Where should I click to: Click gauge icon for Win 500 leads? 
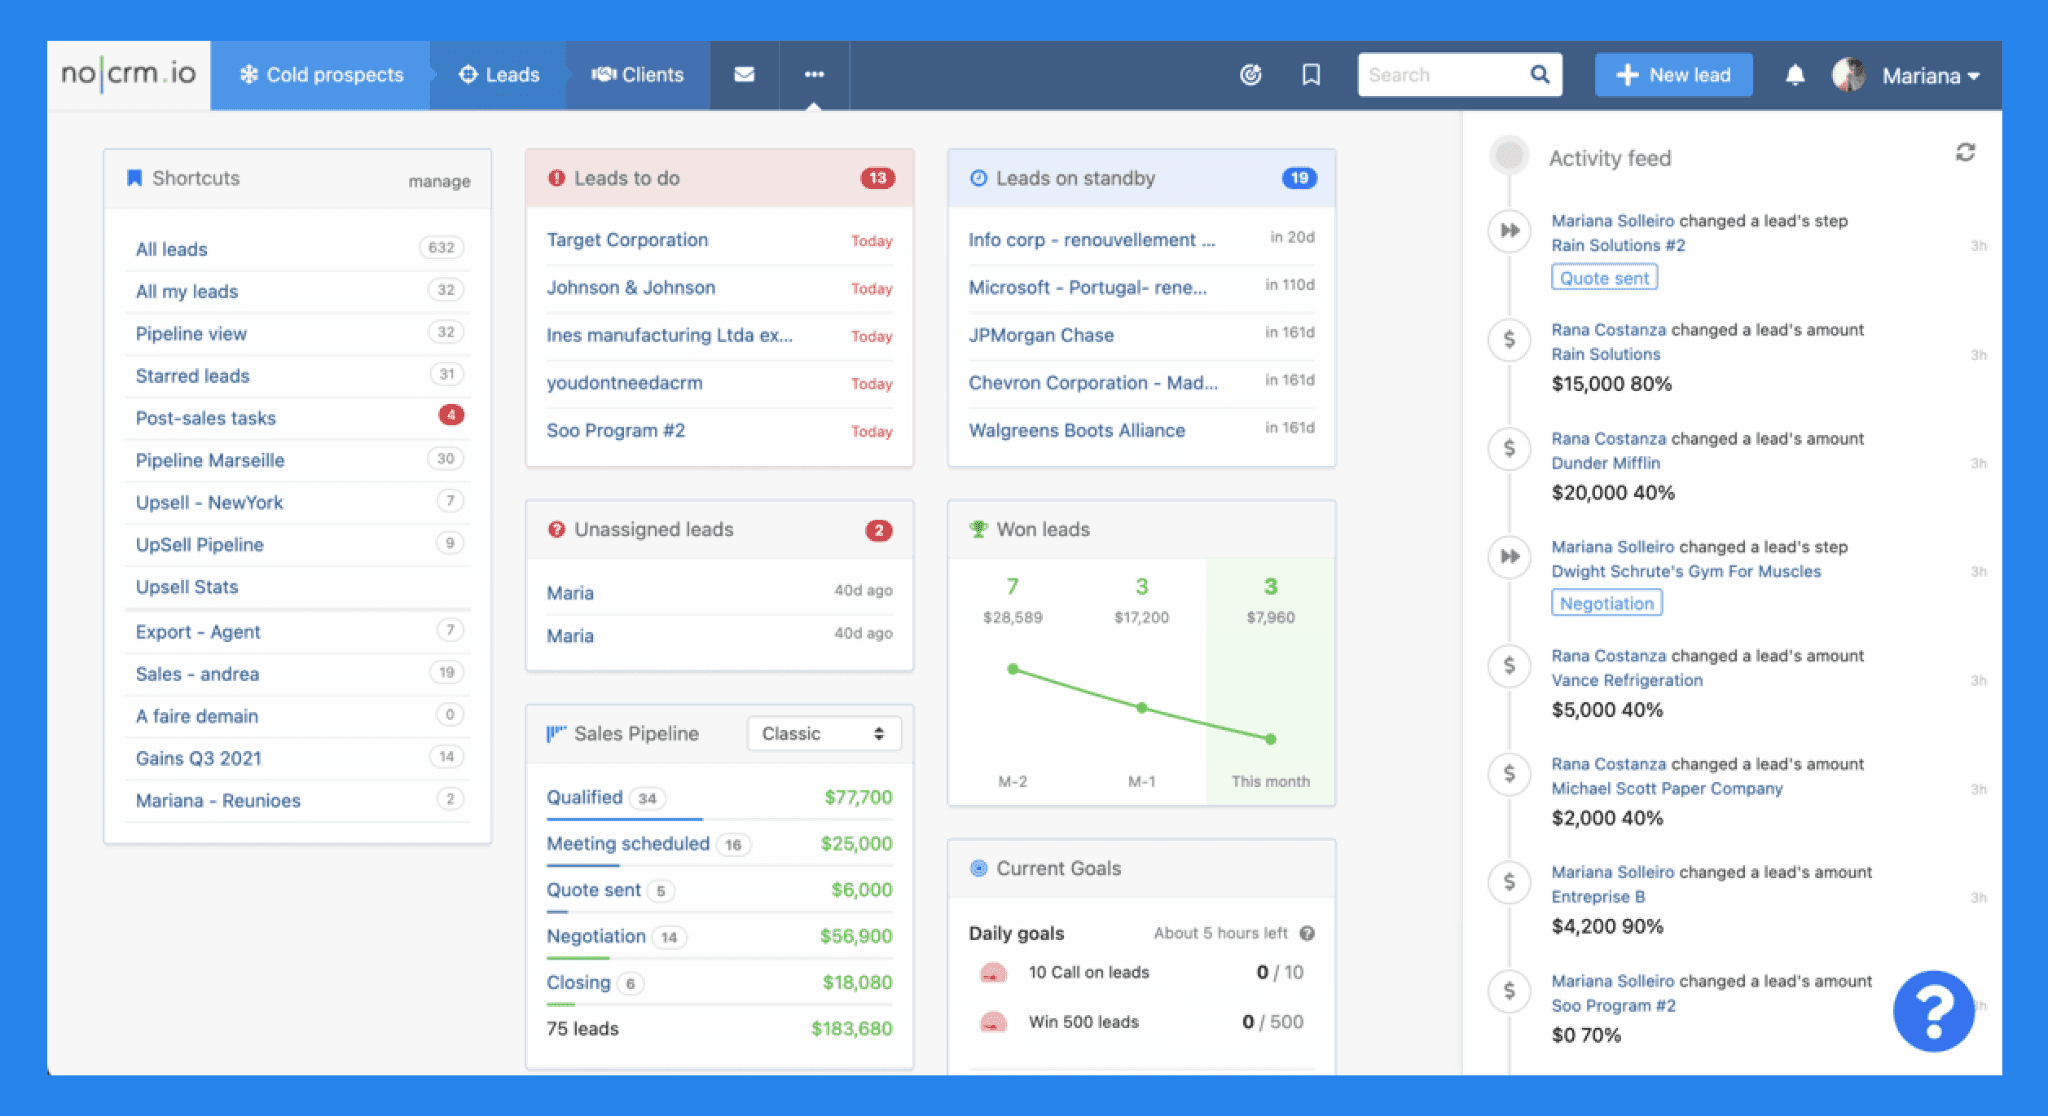click(993, 1022)
